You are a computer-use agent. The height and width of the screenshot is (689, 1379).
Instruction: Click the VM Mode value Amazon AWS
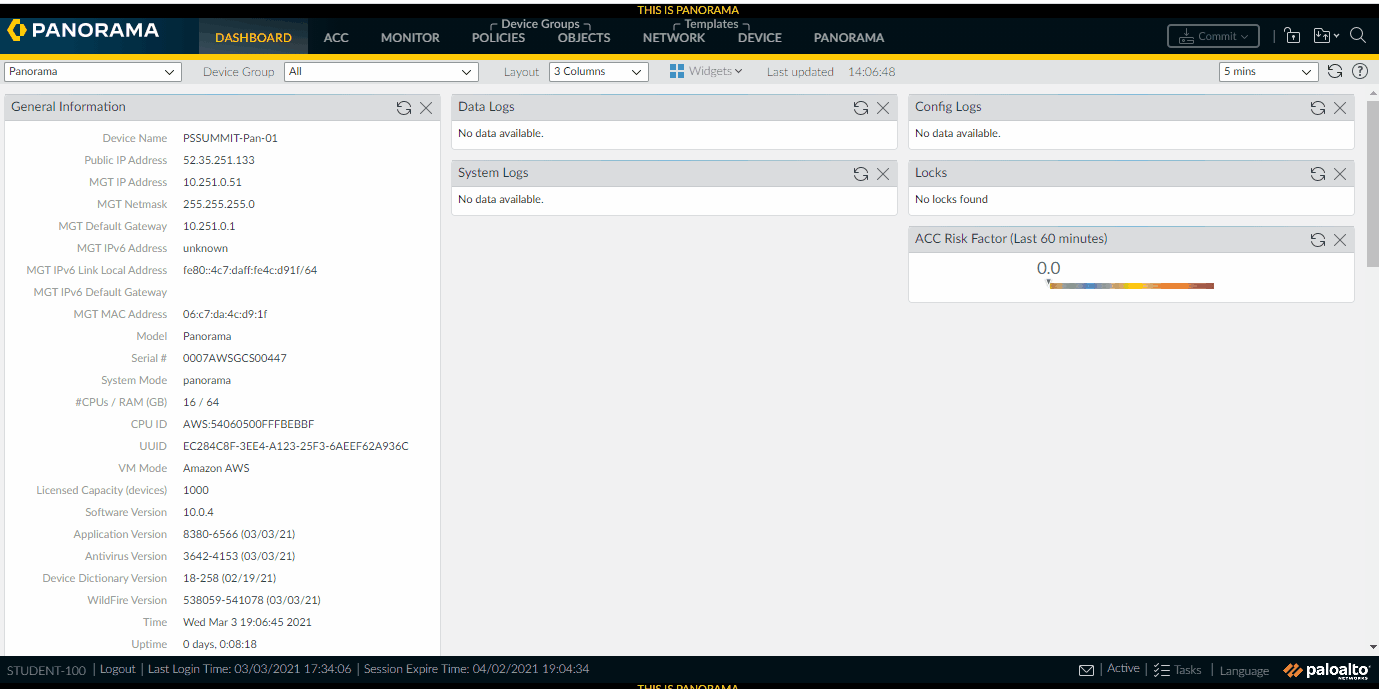pos(216,468)
